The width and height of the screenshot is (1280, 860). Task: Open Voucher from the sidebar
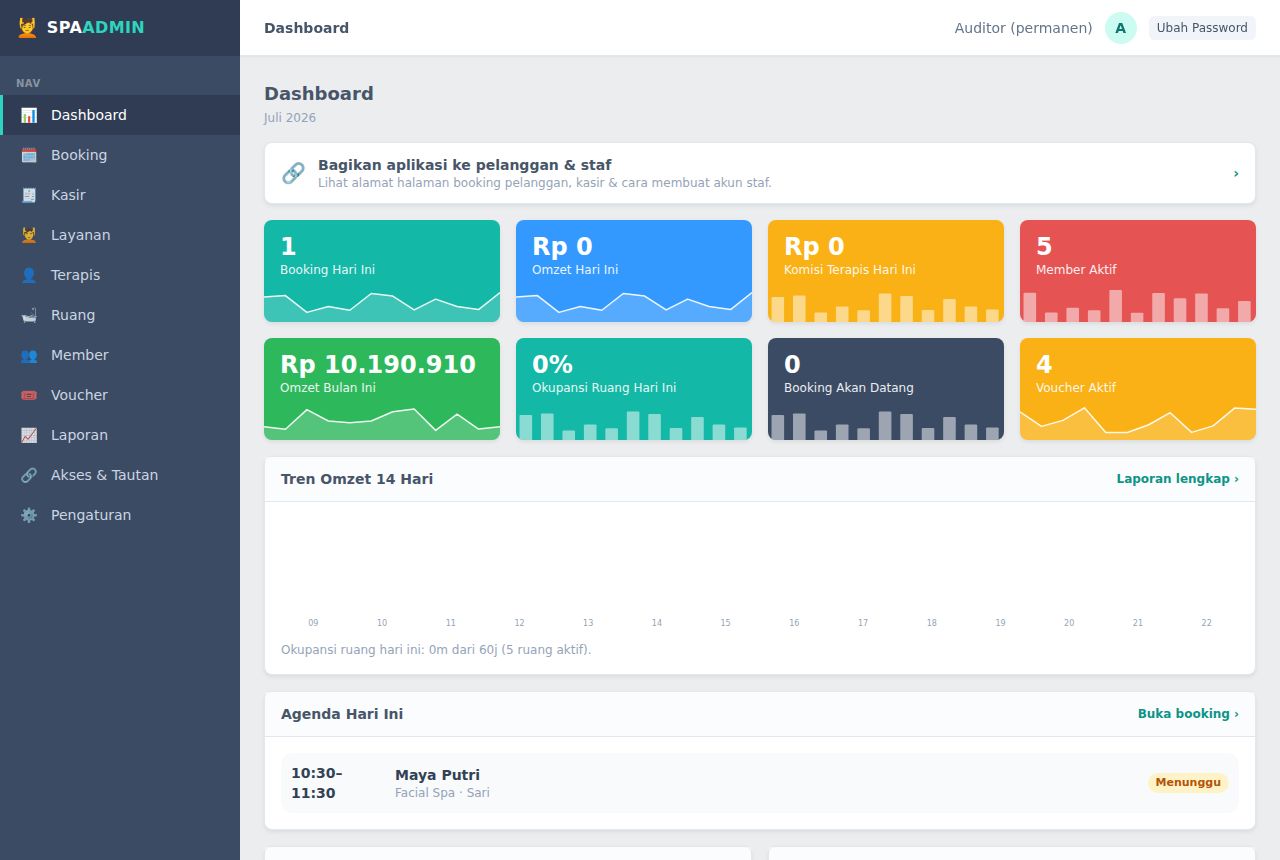tap(120, 395)
